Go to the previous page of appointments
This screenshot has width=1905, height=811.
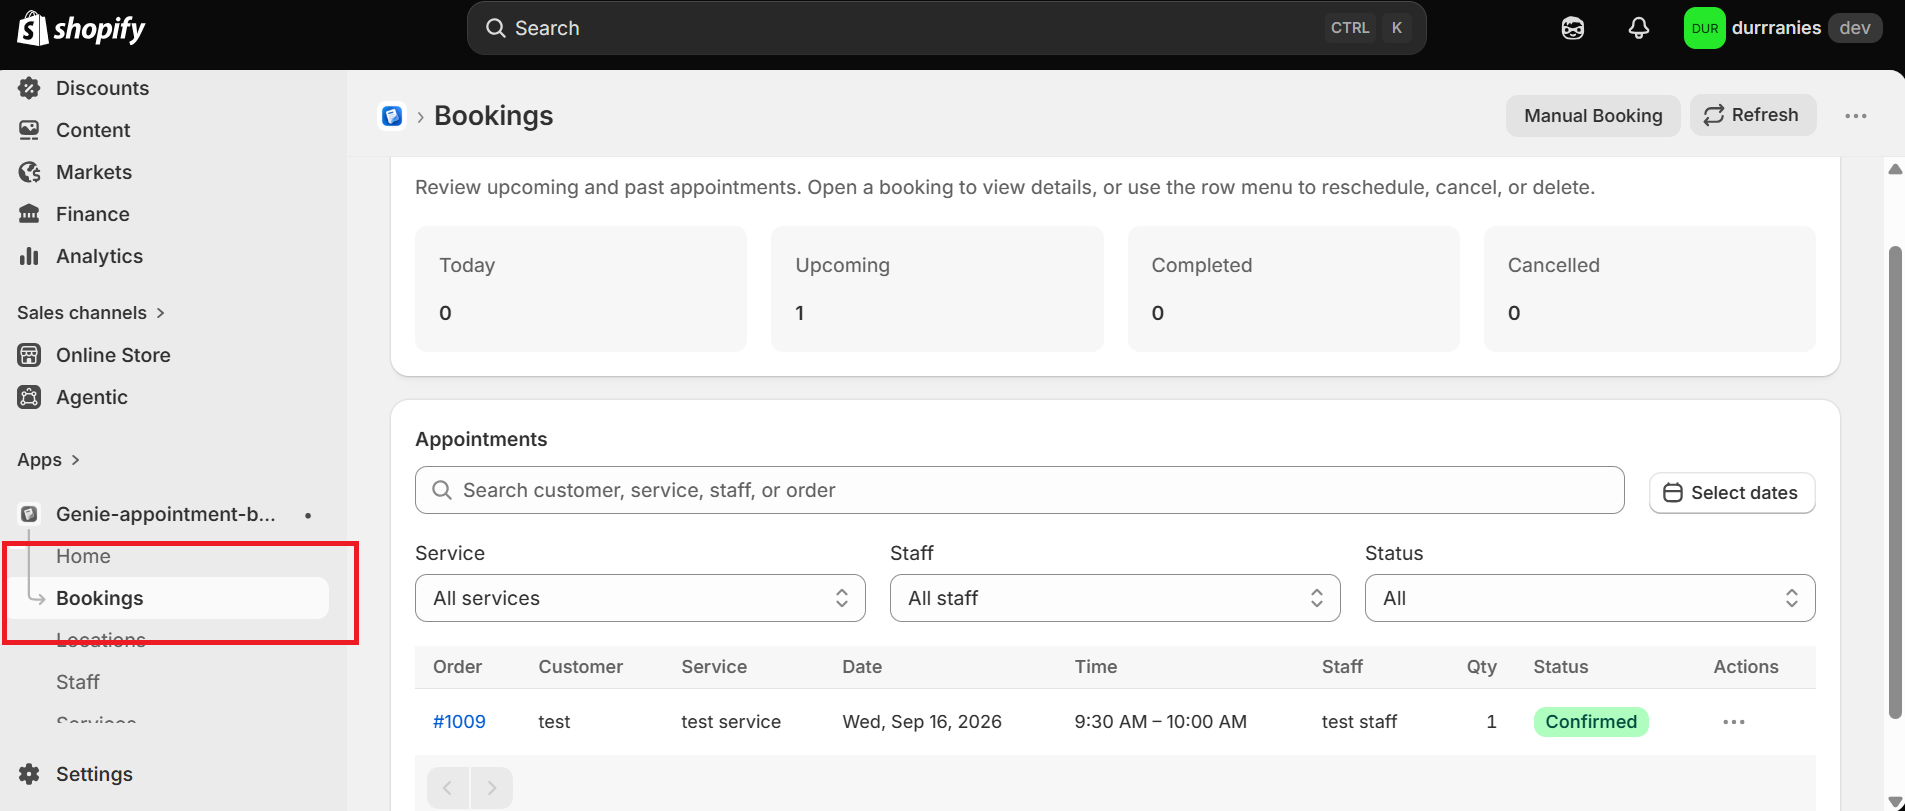click(448, 788)
